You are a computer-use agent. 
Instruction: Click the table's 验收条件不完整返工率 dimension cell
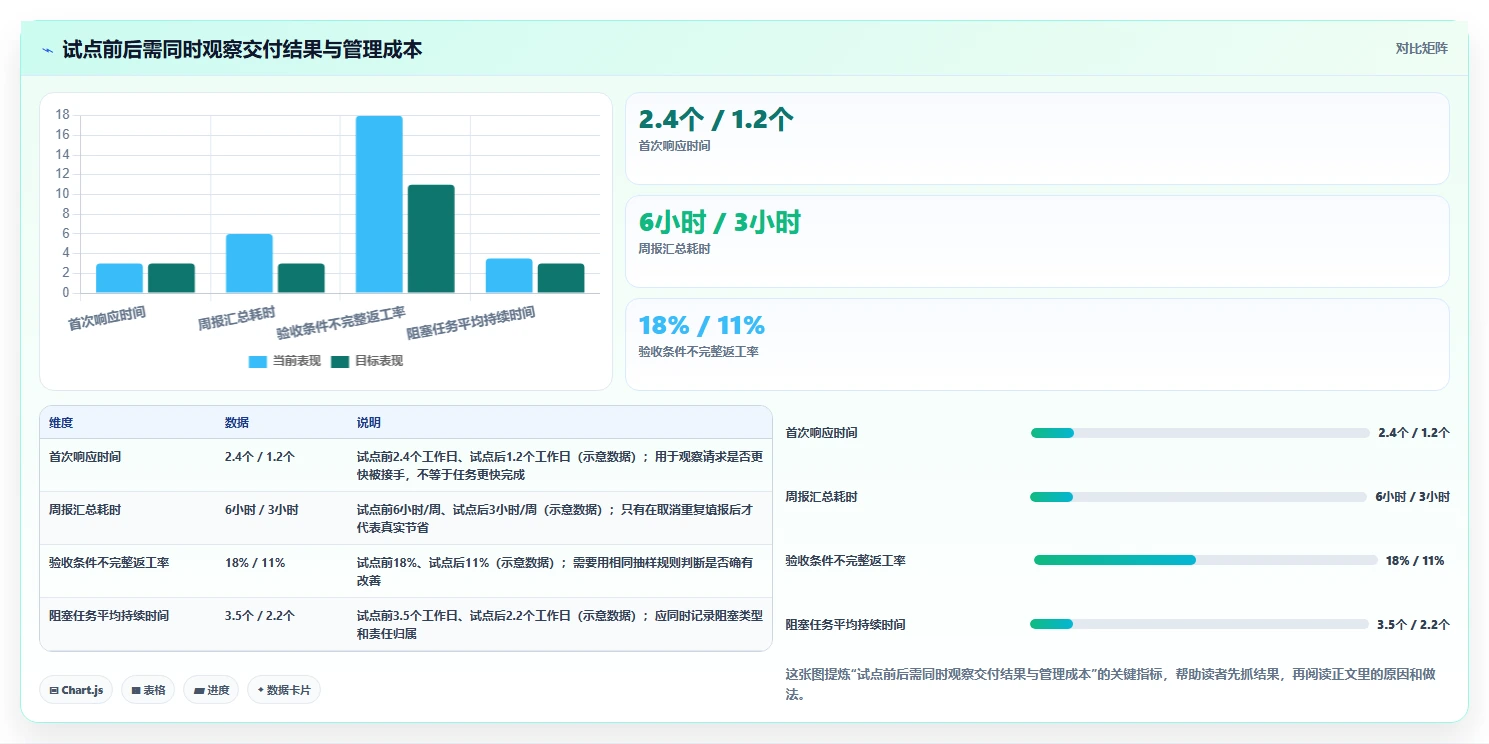point(109,563)
